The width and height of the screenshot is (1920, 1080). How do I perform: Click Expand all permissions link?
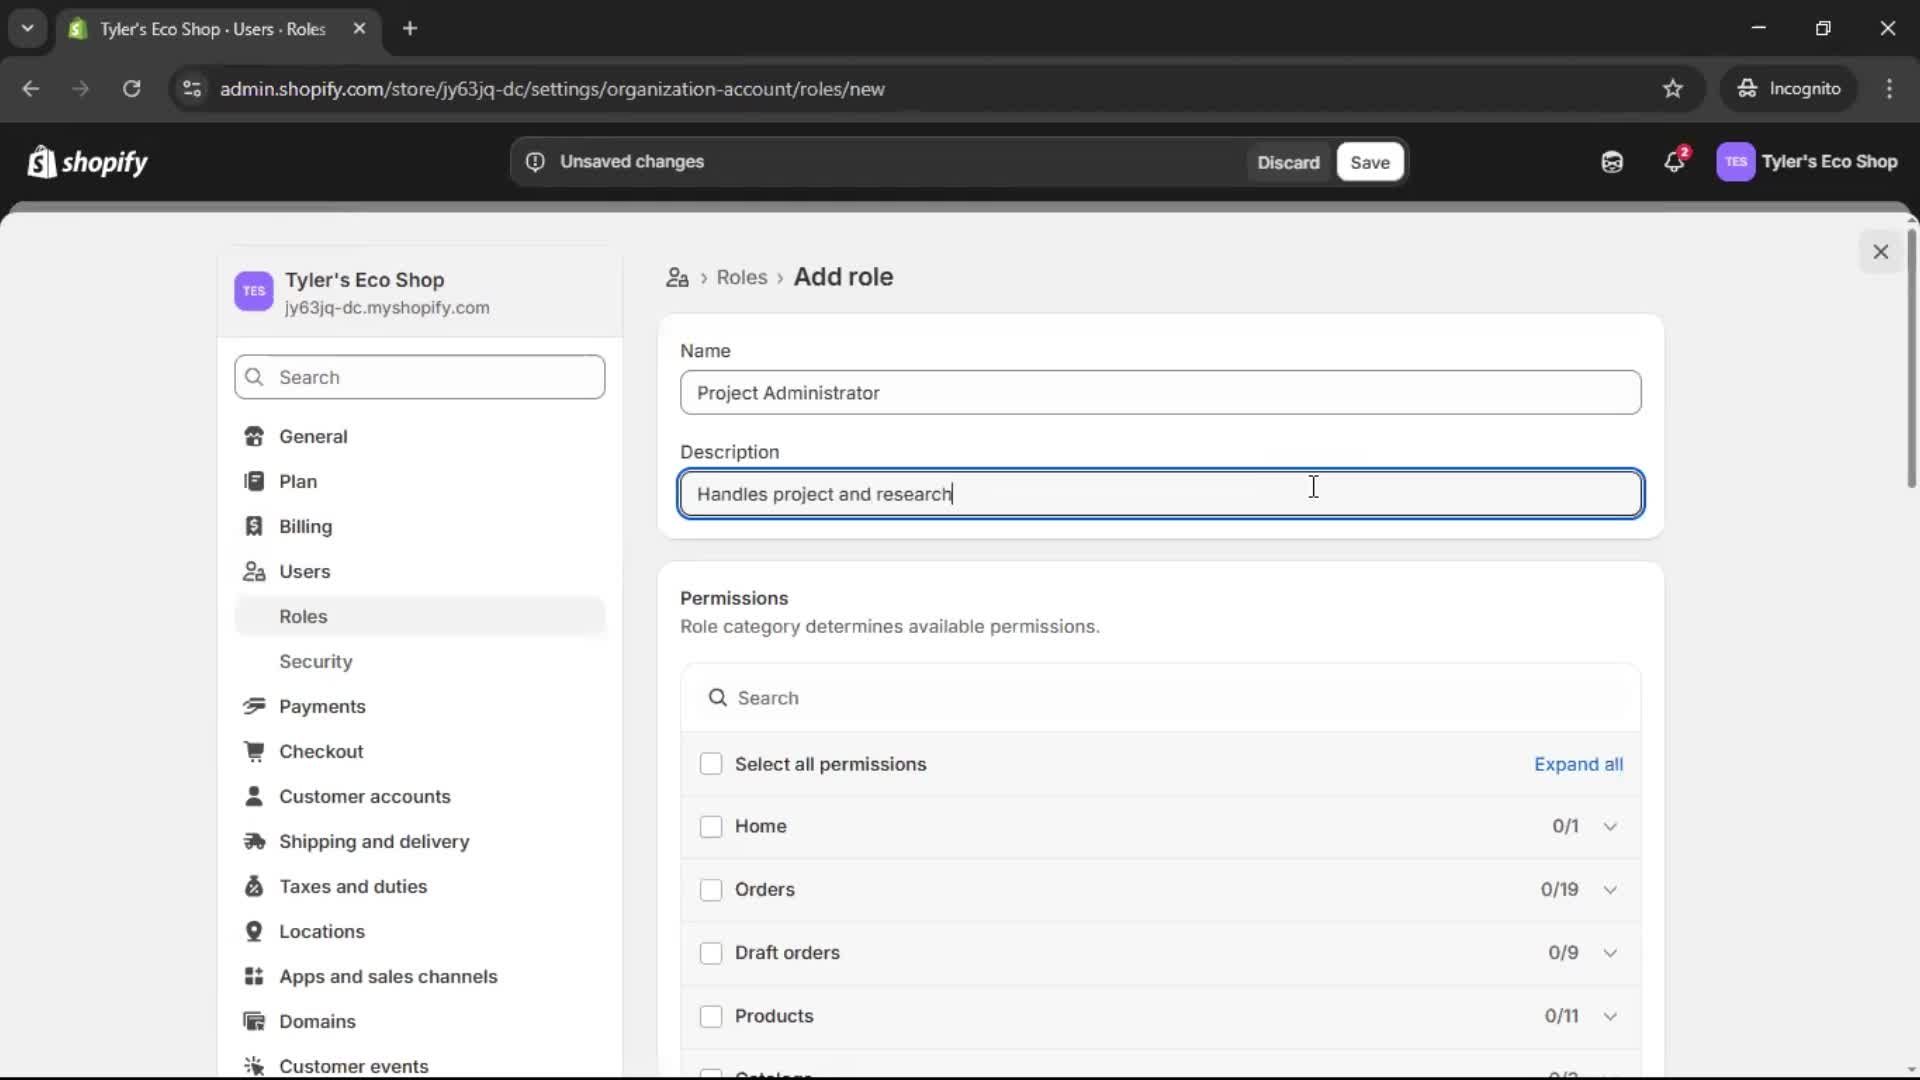[1578, 763]
